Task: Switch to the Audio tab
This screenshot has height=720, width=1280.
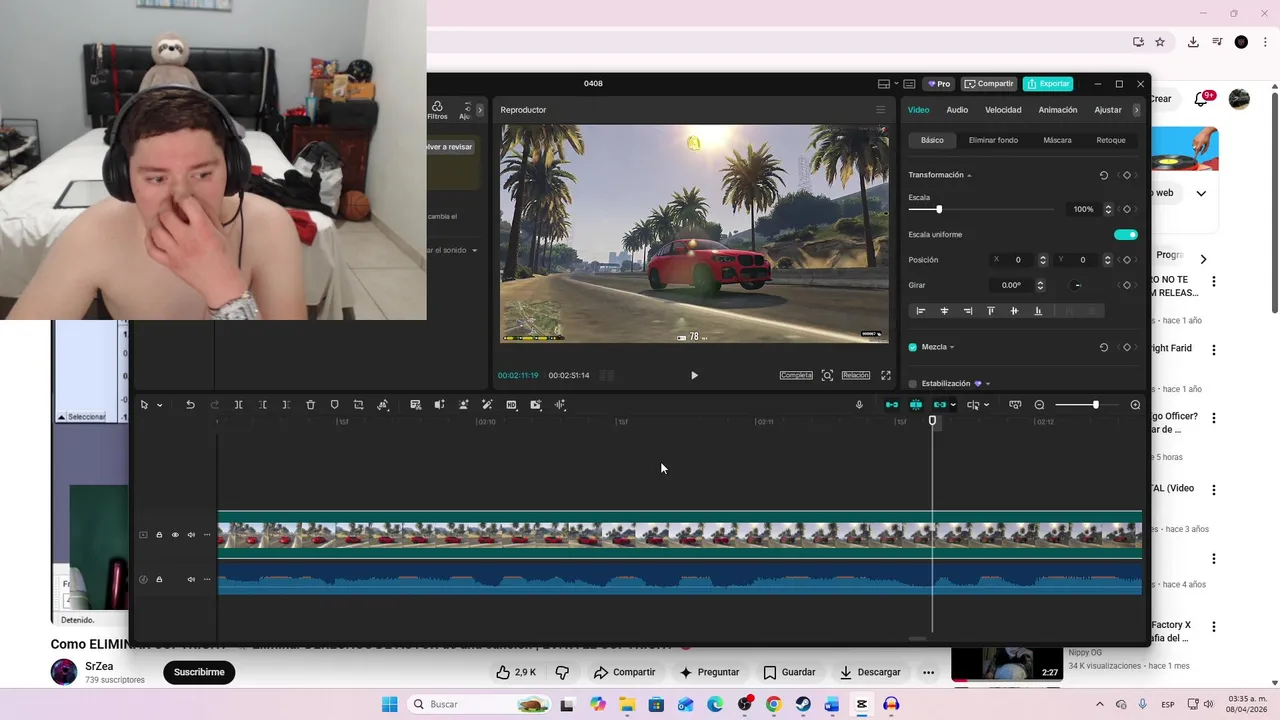Action: (957, 110)
